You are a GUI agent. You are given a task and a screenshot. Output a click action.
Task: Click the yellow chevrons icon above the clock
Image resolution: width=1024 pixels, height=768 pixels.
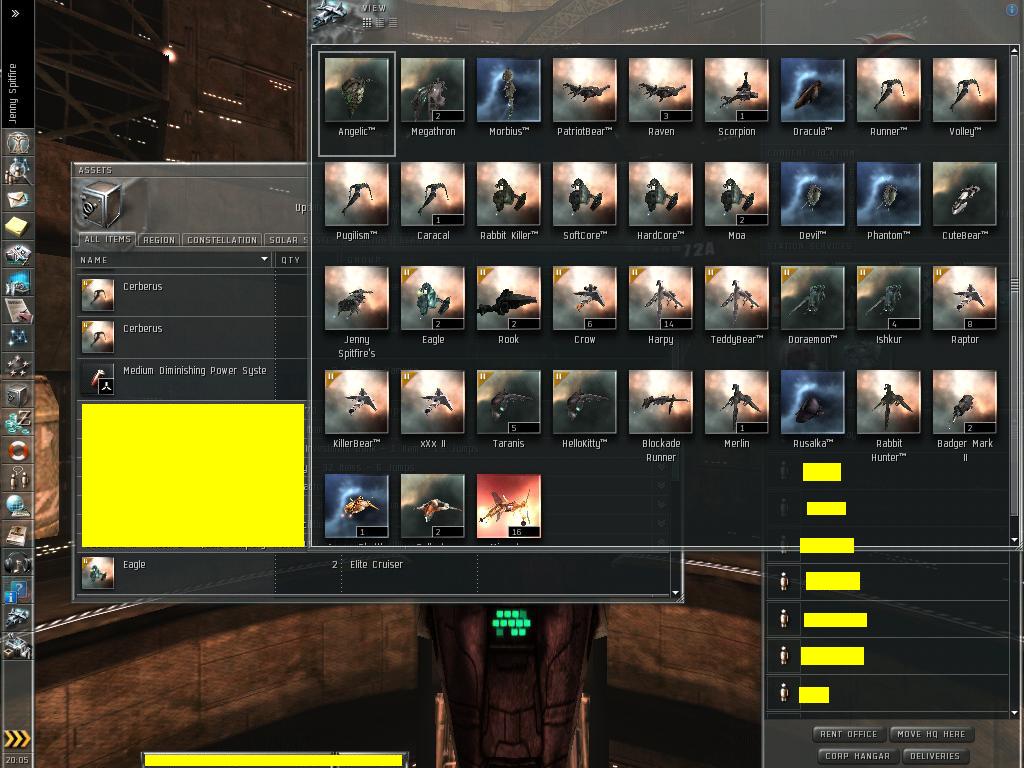(x=17, y=739)
